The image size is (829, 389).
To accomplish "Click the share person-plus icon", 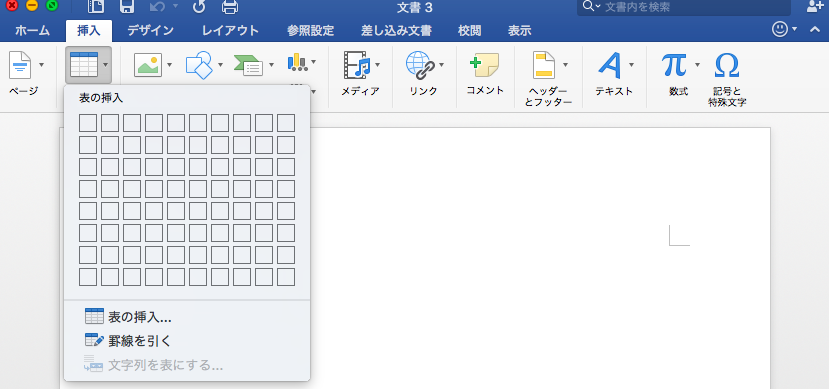I will pyautogui.click(x=815, y=6).
